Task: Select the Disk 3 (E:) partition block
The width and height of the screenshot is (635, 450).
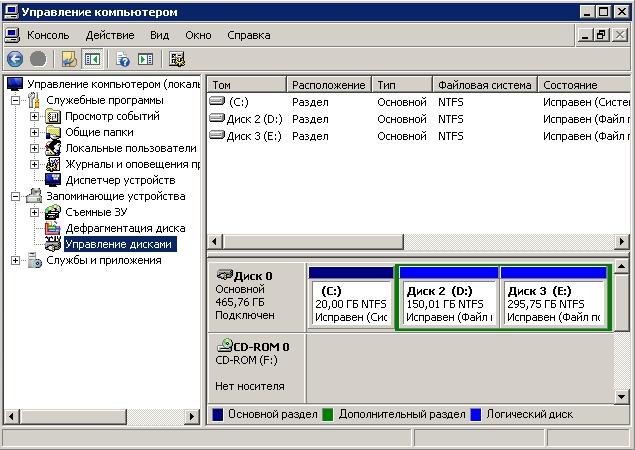Action: tap(553, 303)
